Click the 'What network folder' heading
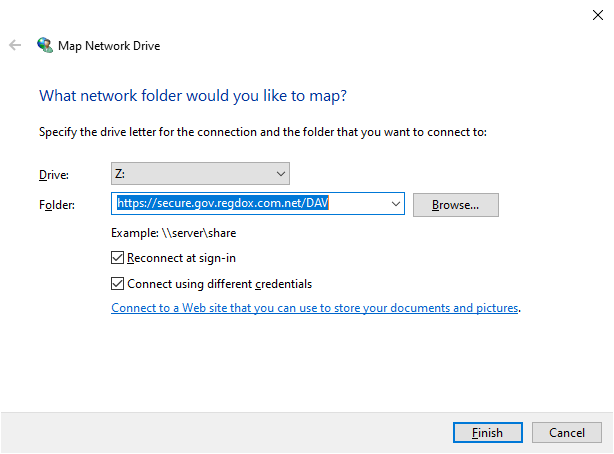The image size is (614, 454). click(x=193, y=96)
